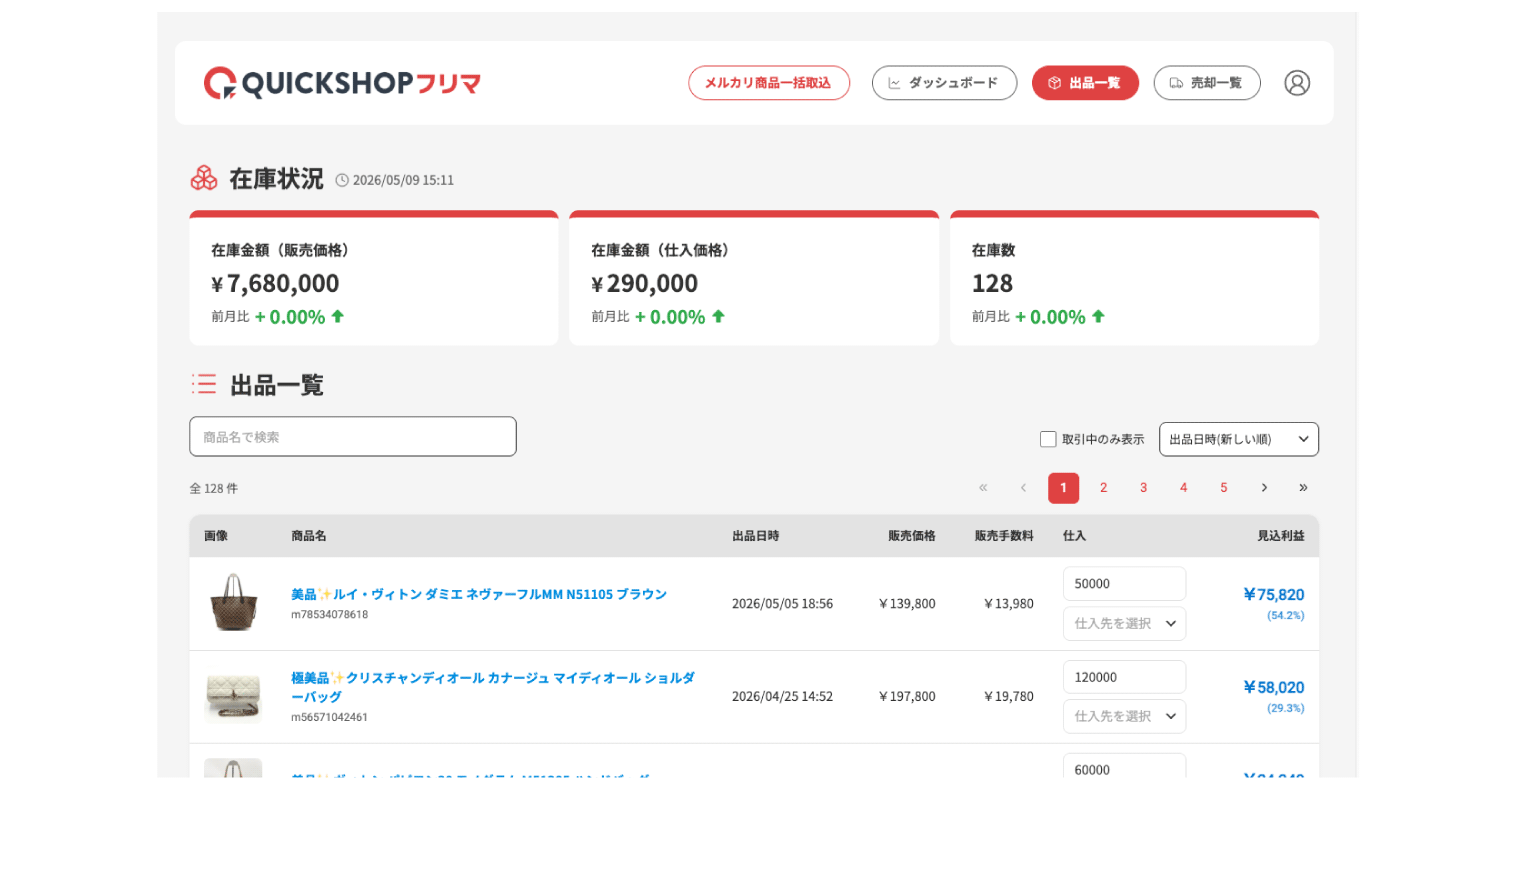The width and height of the screenshot is (1515, 879).
Task: Open 仕入先を選択 dropdown for ルイ・ヴィトン ダミエ row
Action: [x=1124, y=623]
